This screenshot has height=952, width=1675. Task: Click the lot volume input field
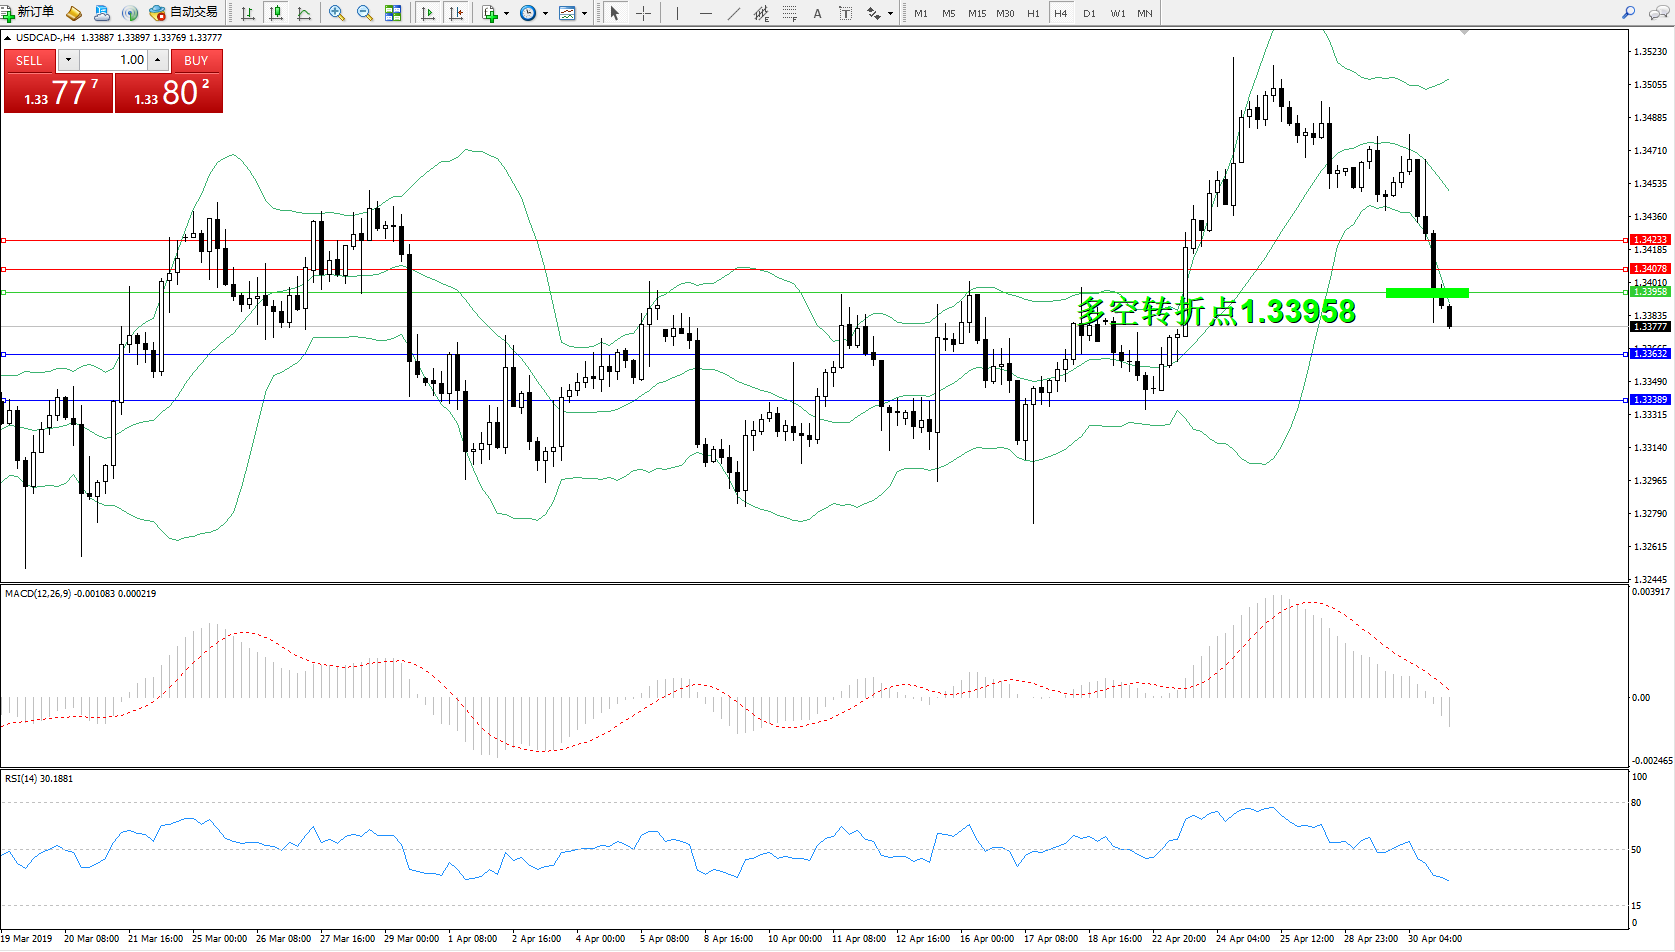pyautogui.click(x=113, y=60)
